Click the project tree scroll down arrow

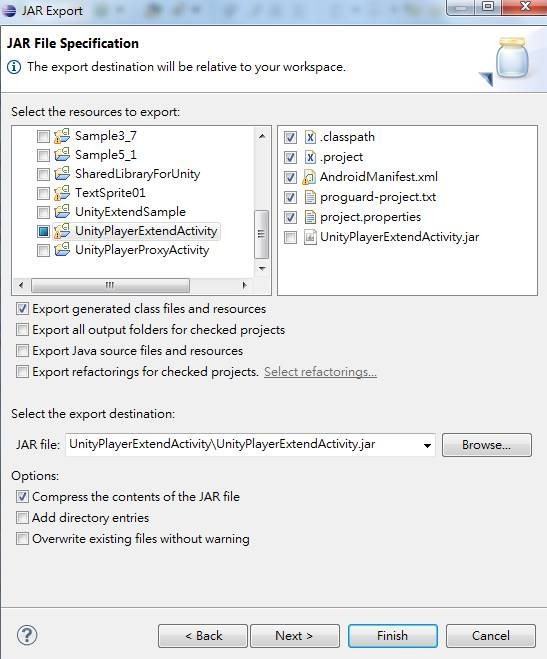pyautogui.click(x=262, y=268)
